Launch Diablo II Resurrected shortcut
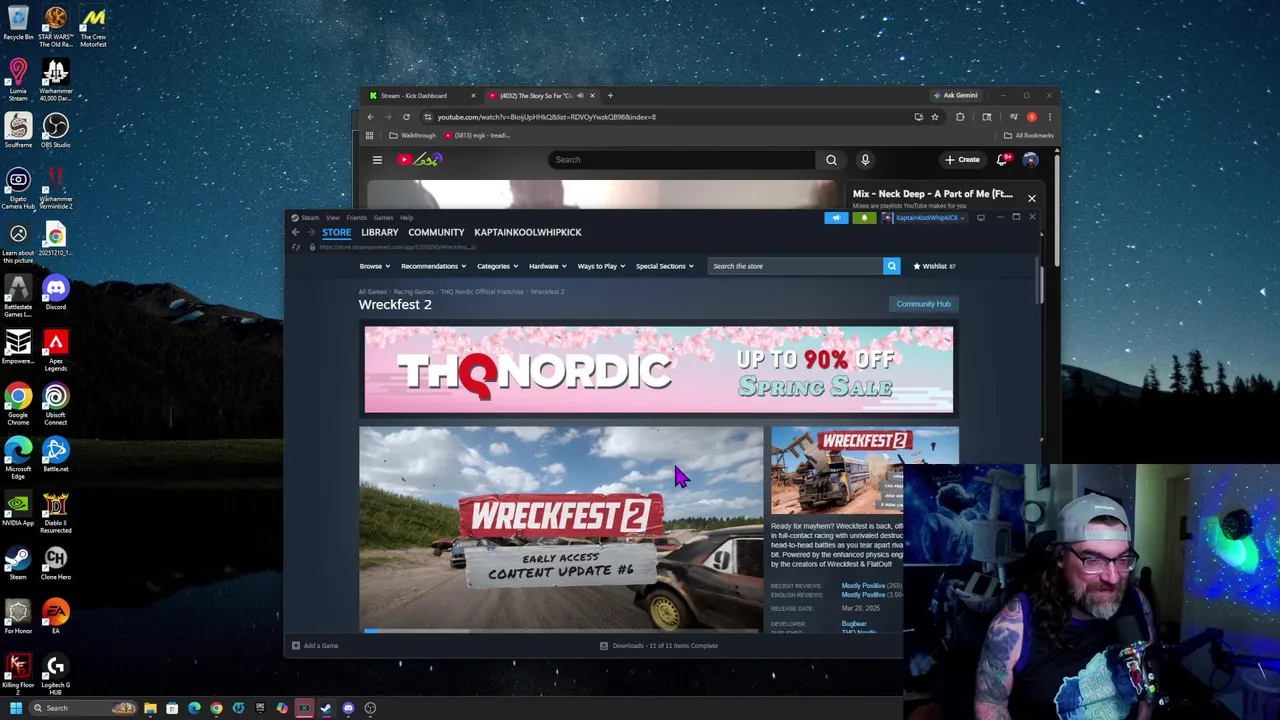1280x720 pixels. tap(56, 512)
